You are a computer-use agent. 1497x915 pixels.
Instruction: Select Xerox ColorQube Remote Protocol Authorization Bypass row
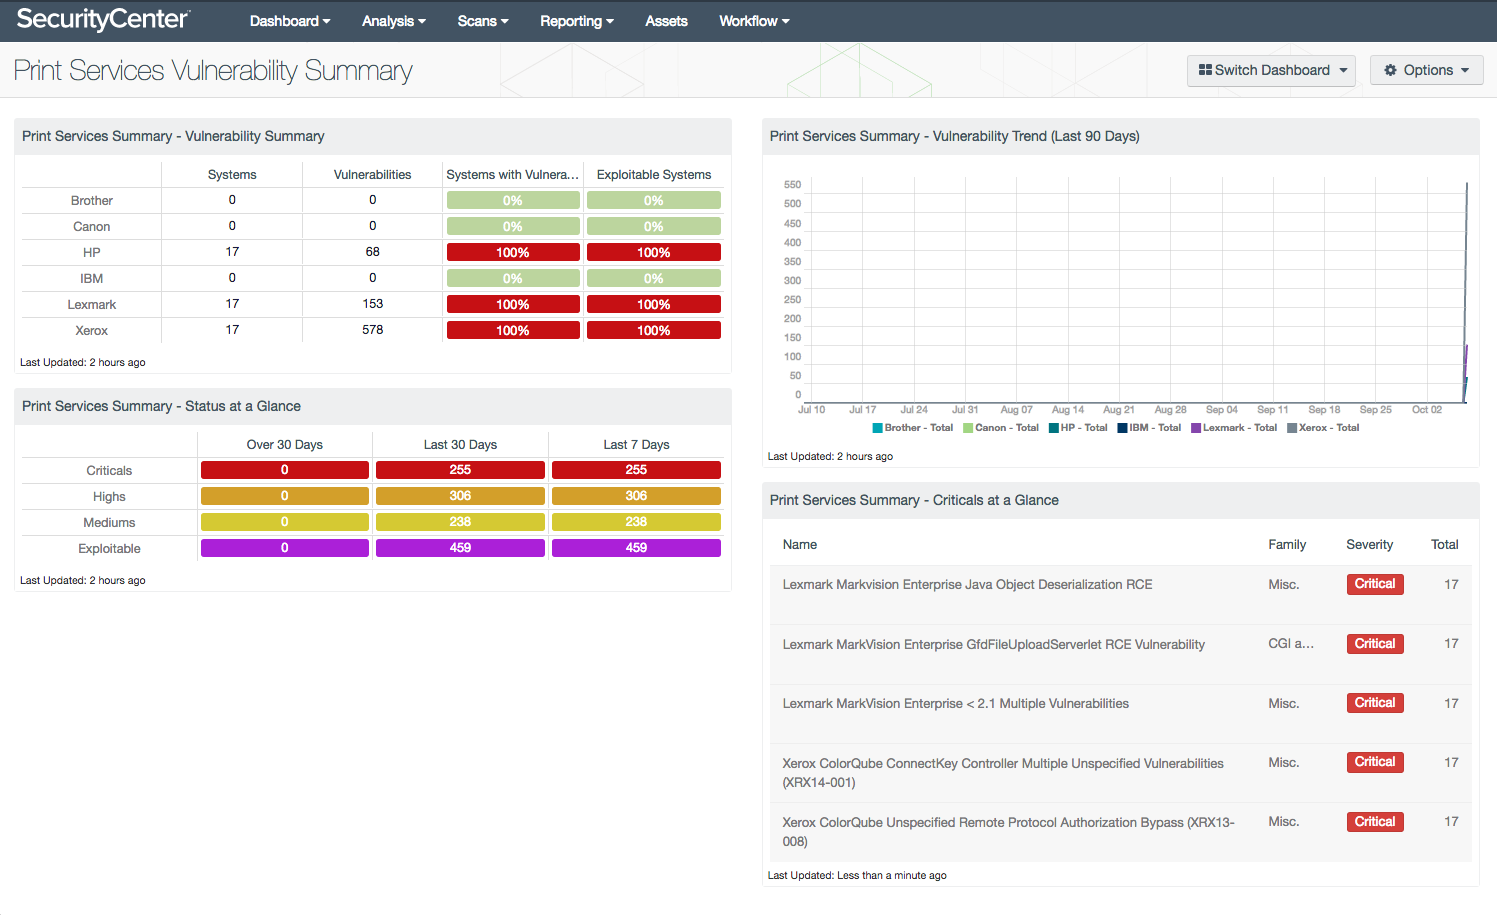[1121, 832]
